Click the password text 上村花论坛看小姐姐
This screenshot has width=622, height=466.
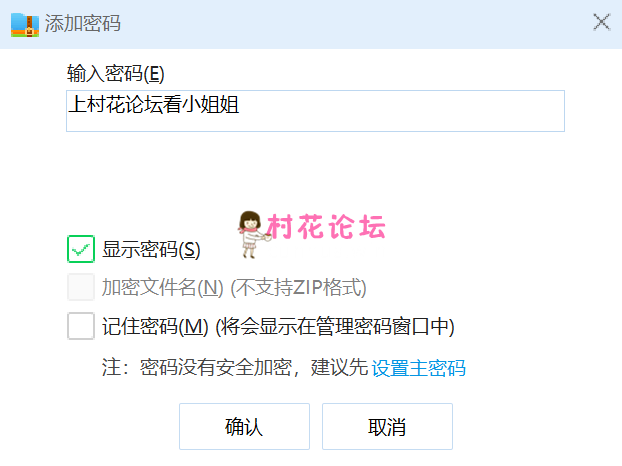(x=154, y=105)
